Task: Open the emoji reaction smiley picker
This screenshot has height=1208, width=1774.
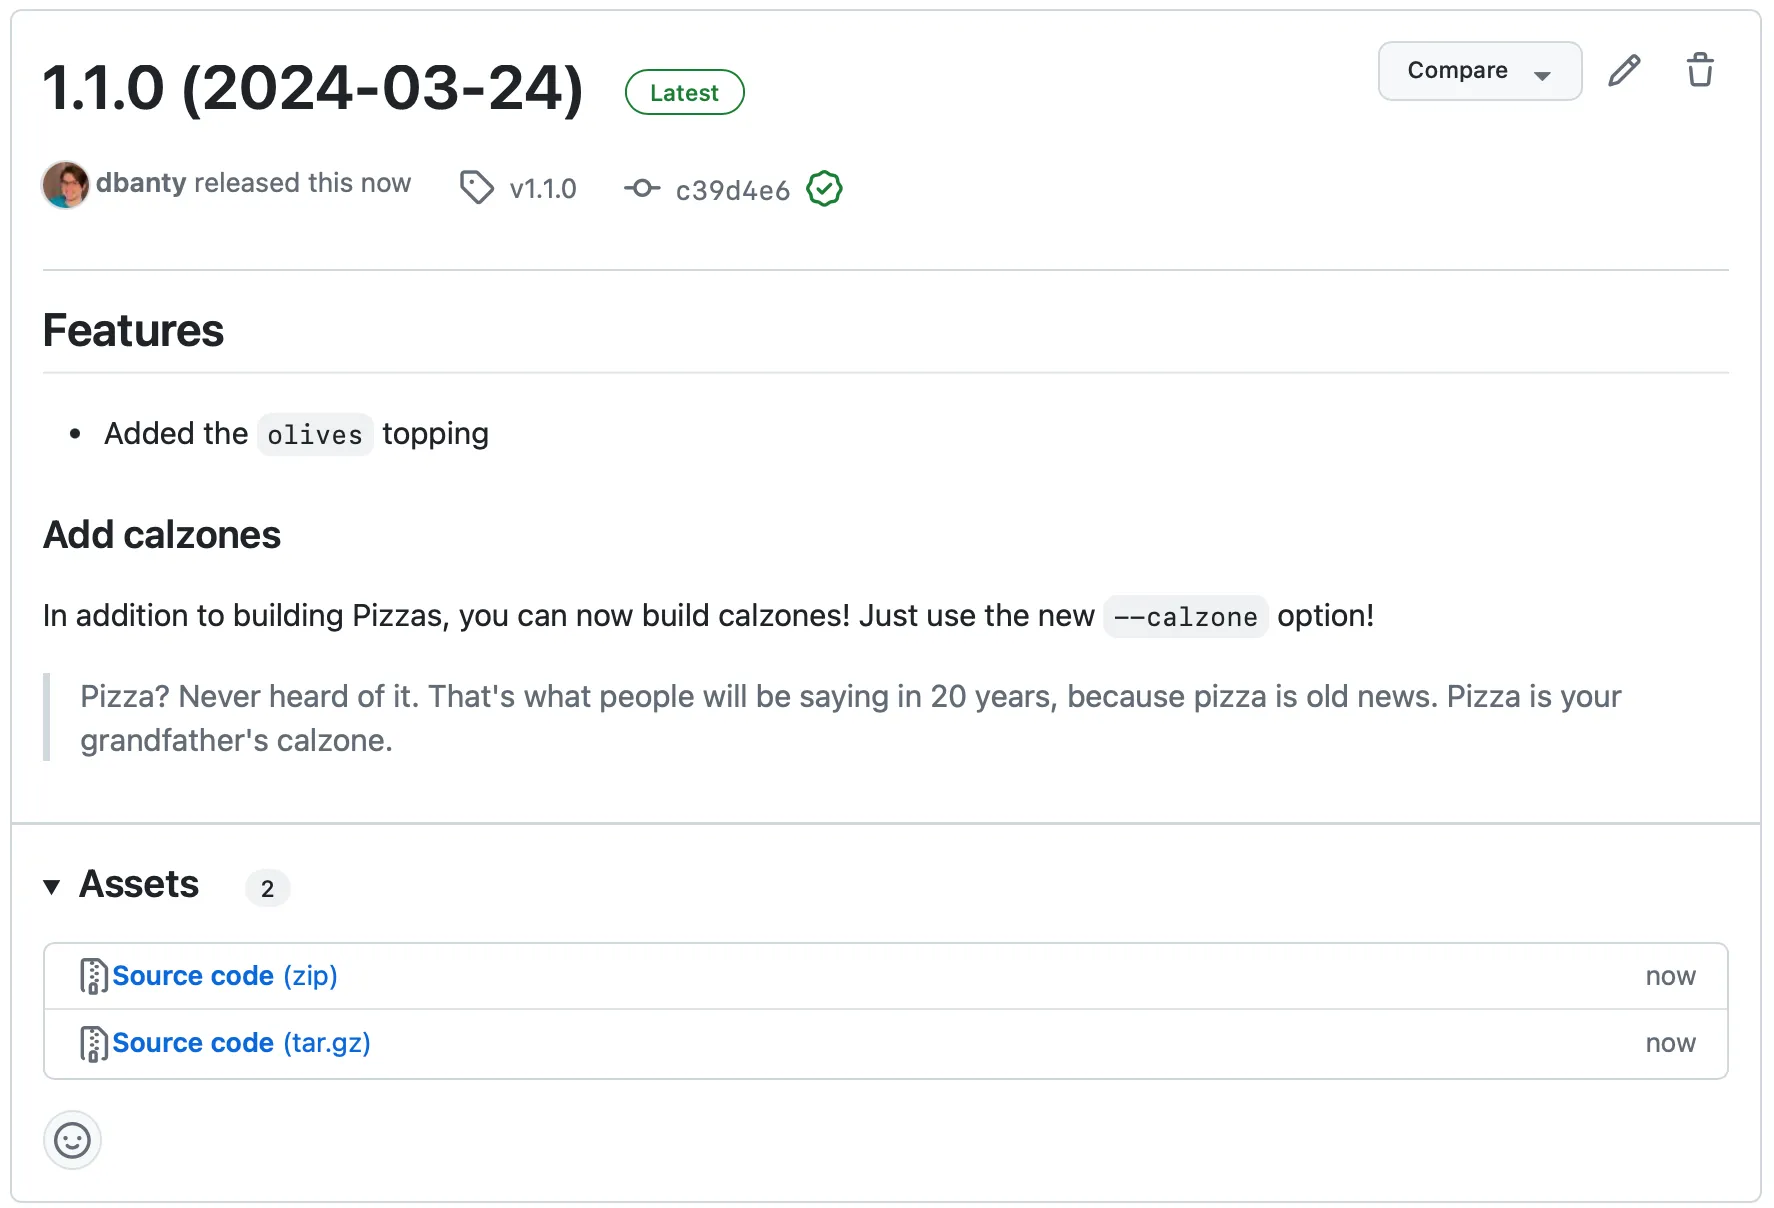Action: coord(71,1139)
